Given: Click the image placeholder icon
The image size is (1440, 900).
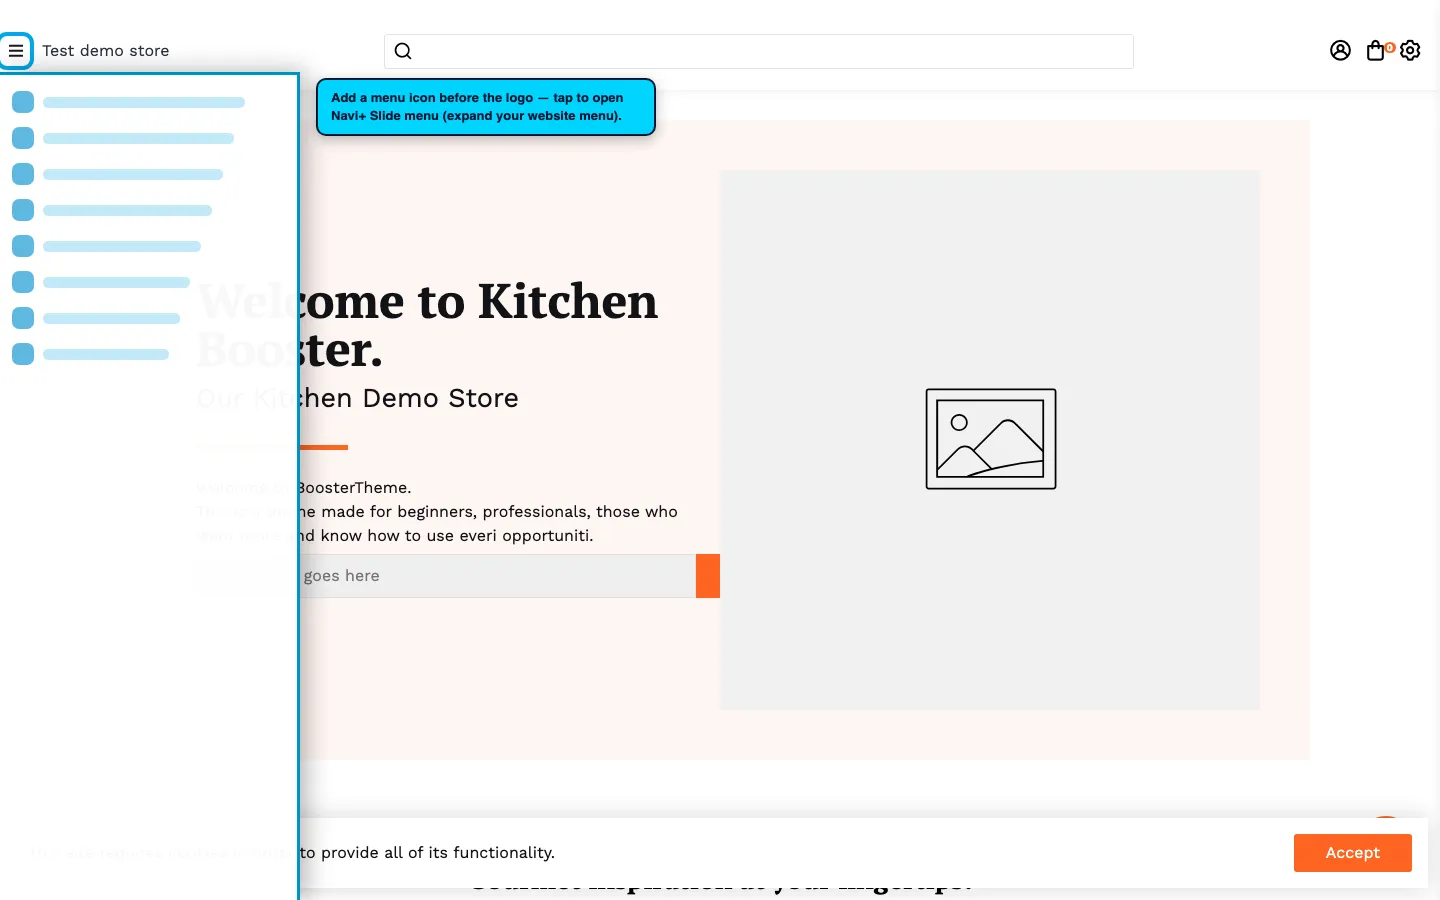Looking at the screenshot, I should pyautogui.click(x=991, y=439).
